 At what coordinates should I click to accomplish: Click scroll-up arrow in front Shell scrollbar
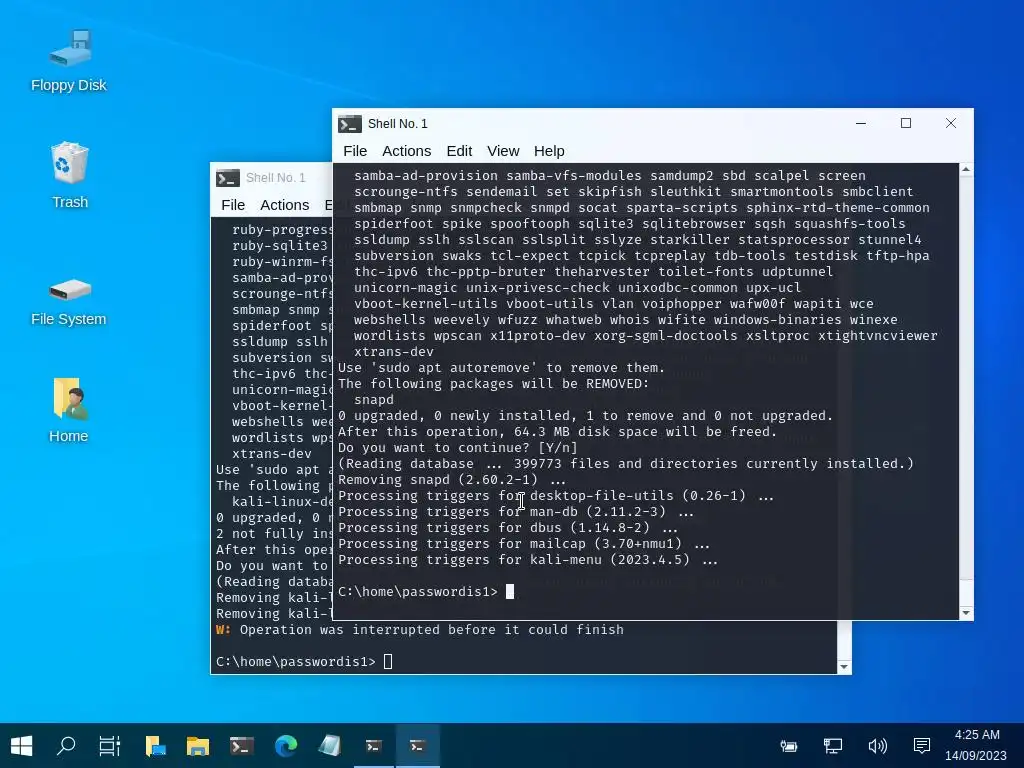click(x=966, y=170)
